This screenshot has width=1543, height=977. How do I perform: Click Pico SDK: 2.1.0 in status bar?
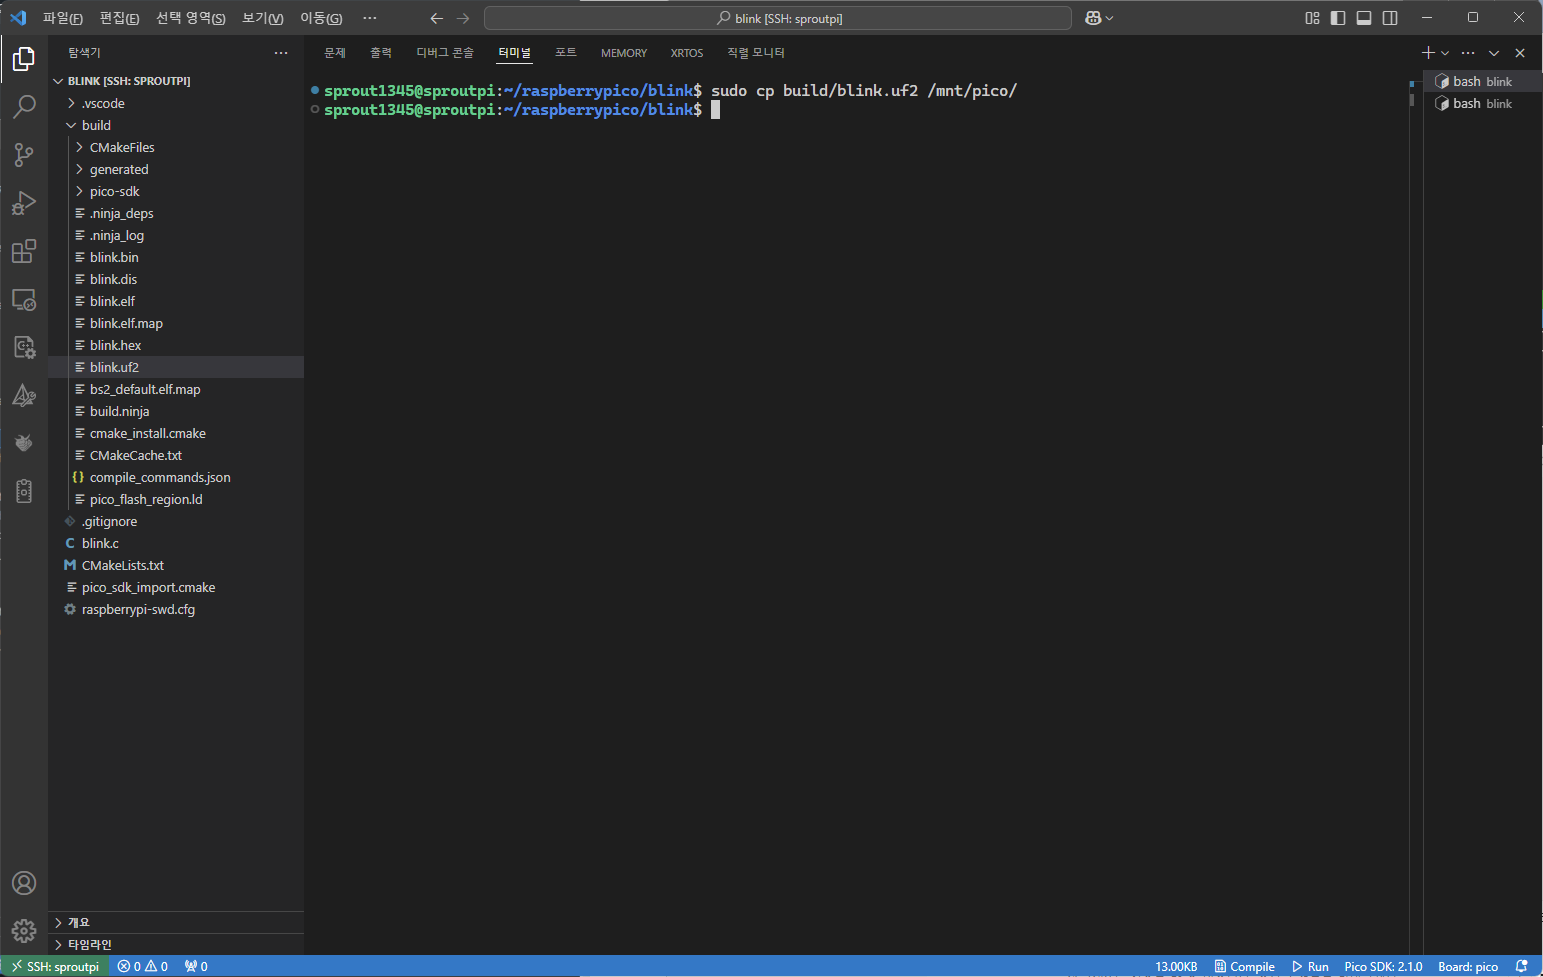pyautogui.click(x=1383, y=966)
